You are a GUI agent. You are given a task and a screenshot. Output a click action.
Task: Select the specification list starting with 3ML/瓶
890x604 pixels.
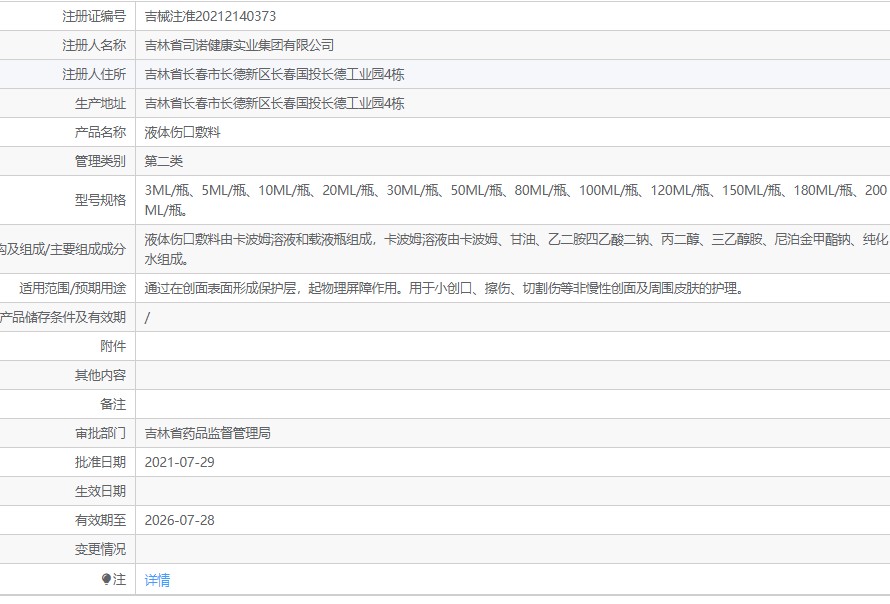(515, 200)
